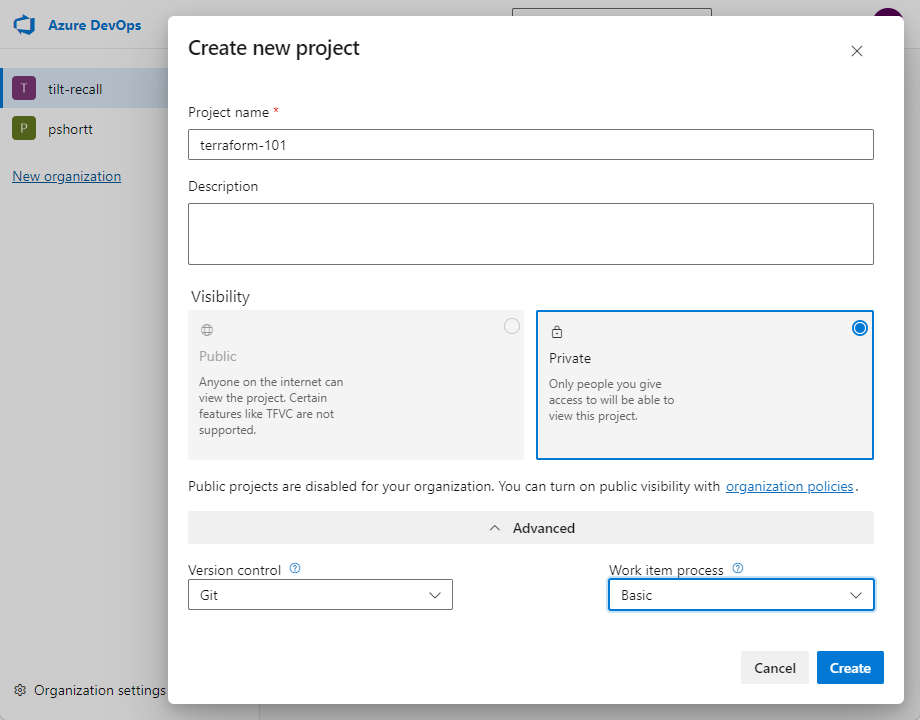This screenshot has height=720, width=920.
Task: Collapse the Advanced section
Action: click(530, 528)
